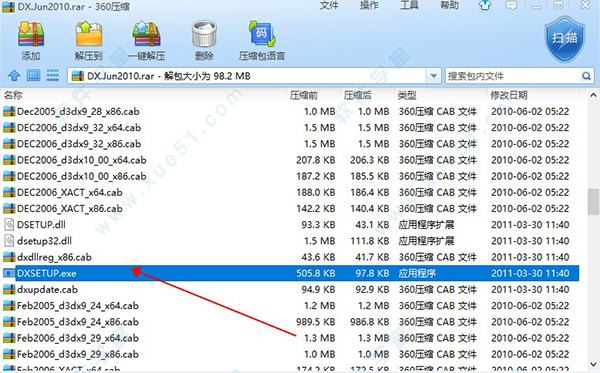Click the search magnifier icon
This screenshot has width=600, height=373.
pyautogui.click(x=586, y=76)
